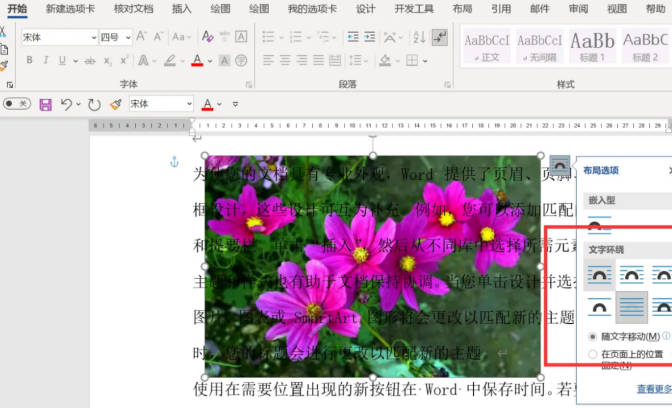The height and width of the screenshot is (408, 672).
Task: Apply a character border
Action: (241, 37)
